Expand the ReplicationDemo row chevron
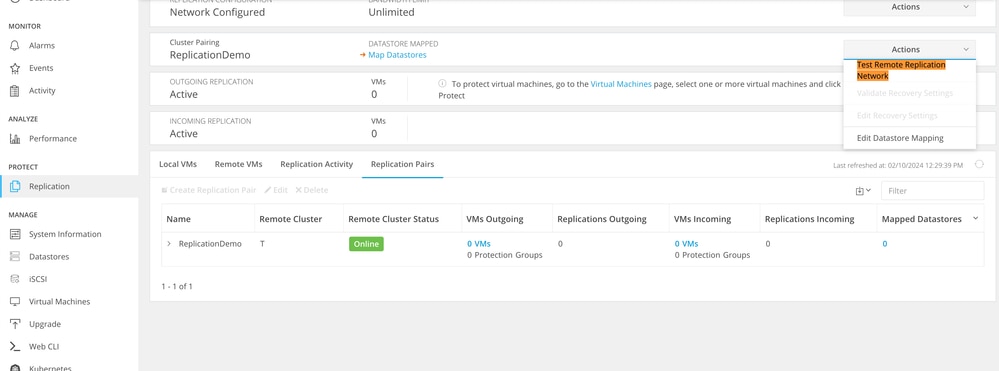Viewport: 999px width, 371px height. 169,244
